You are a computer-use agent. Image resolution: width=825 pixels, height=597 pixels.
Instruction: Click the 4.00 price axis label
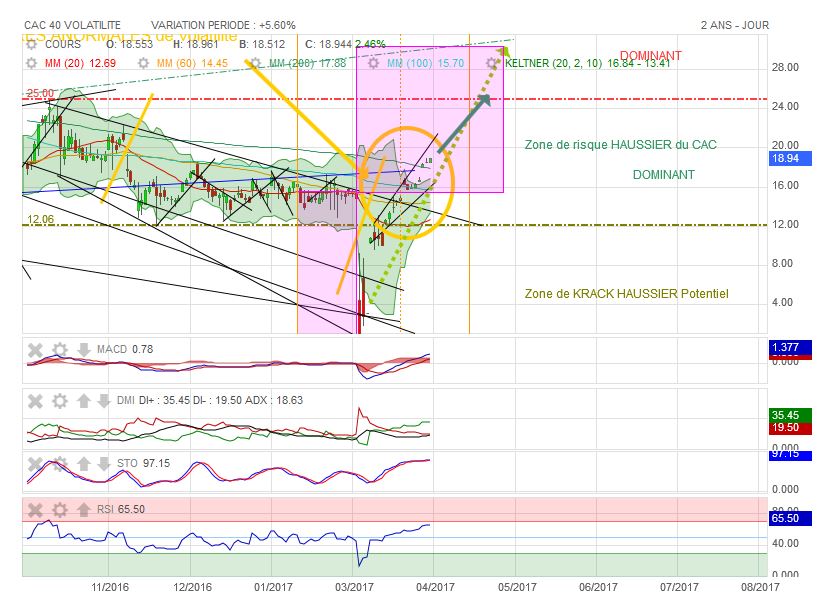[x=782, y=302]
